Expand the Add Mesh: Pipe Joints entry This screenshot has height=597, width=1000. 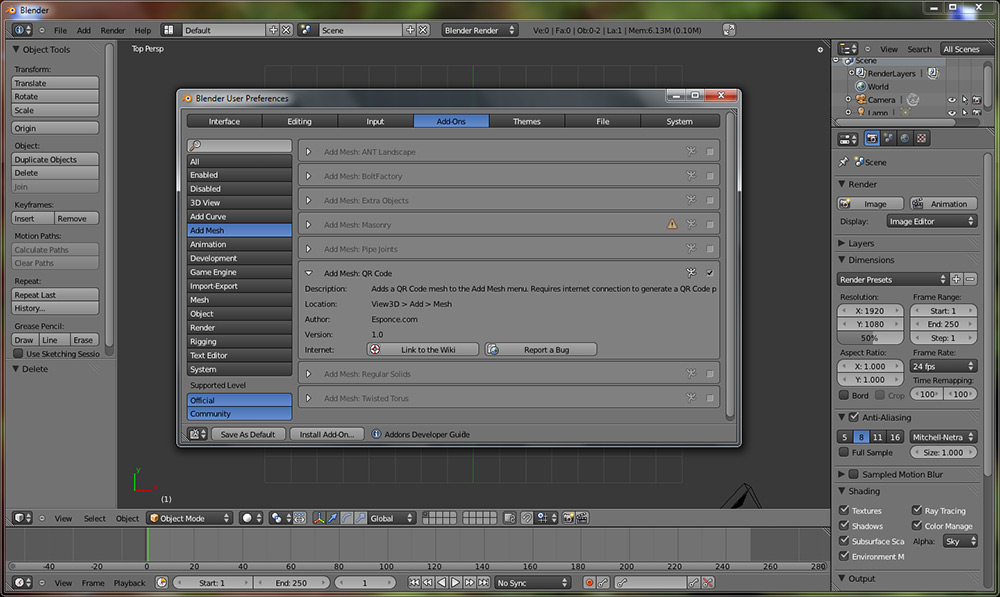pyautogui.click(x=309, y=249)
